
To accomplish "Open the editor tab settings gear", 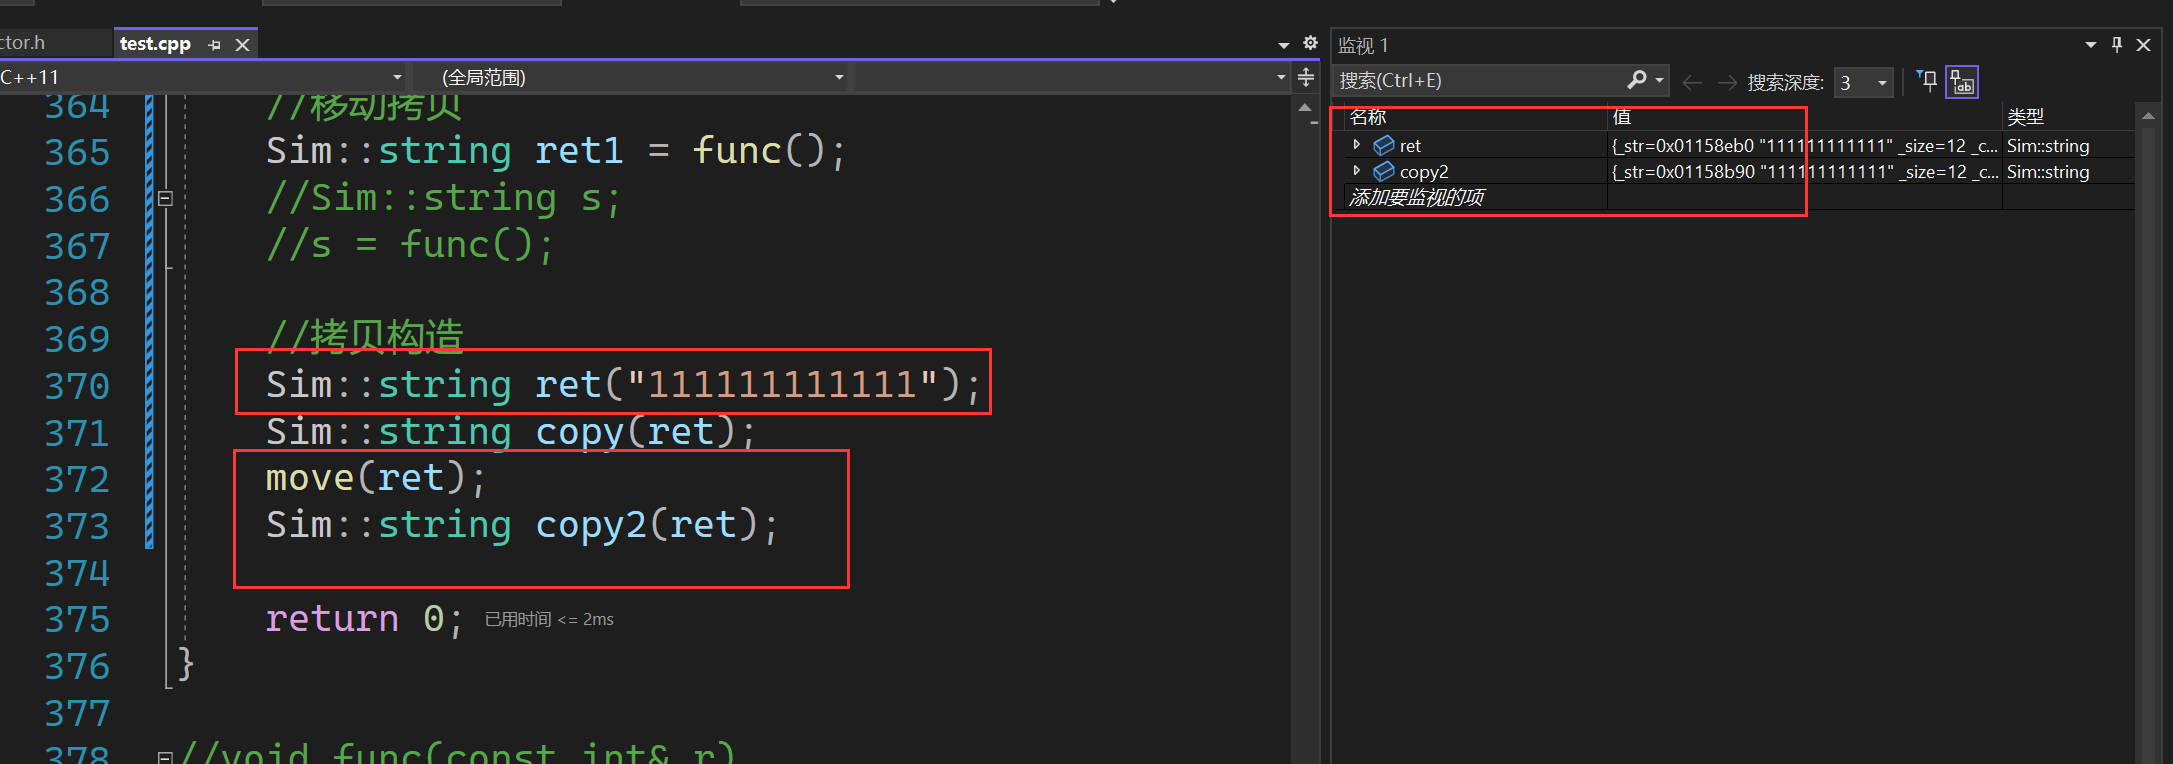I will pyautogui.click(x=1310, y=43).
